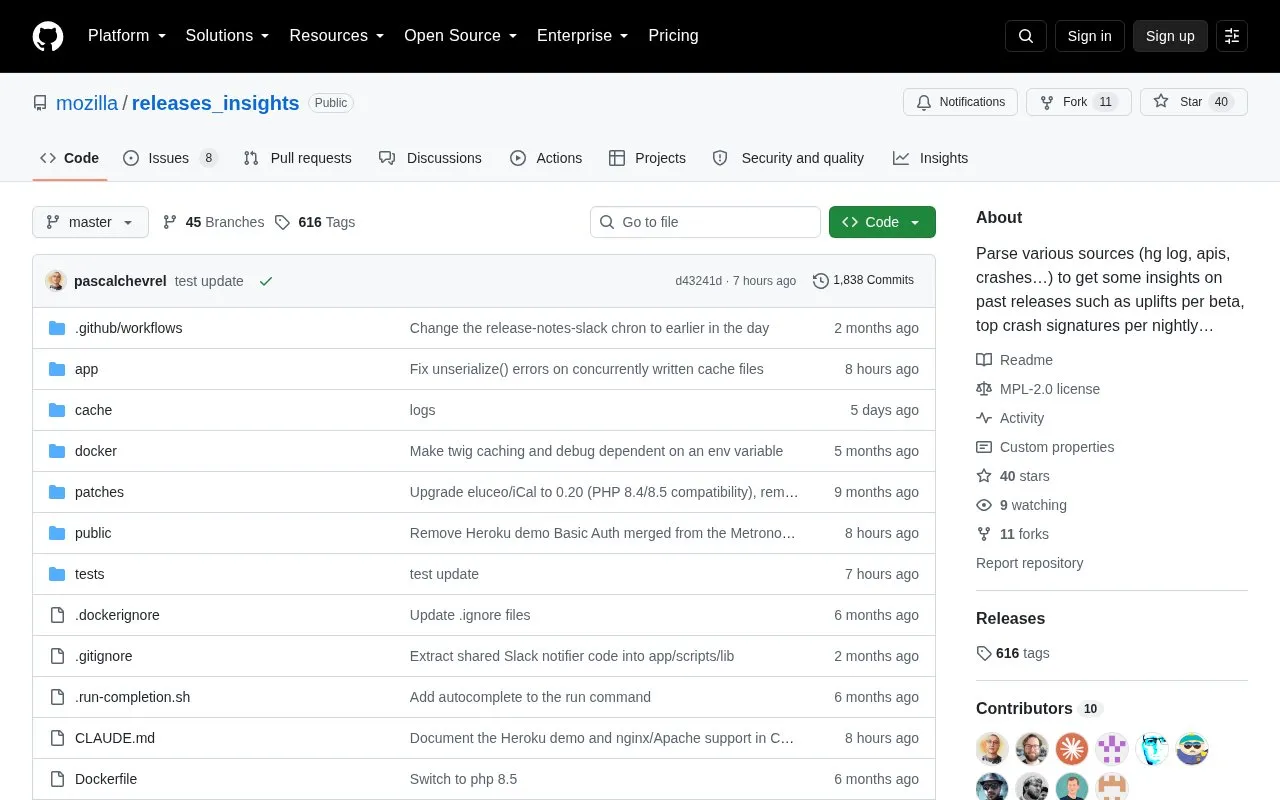Click the .dockerignore file icon
Image resolution: width=1280 pixels, height=800 pixels.
pos(57,615)
